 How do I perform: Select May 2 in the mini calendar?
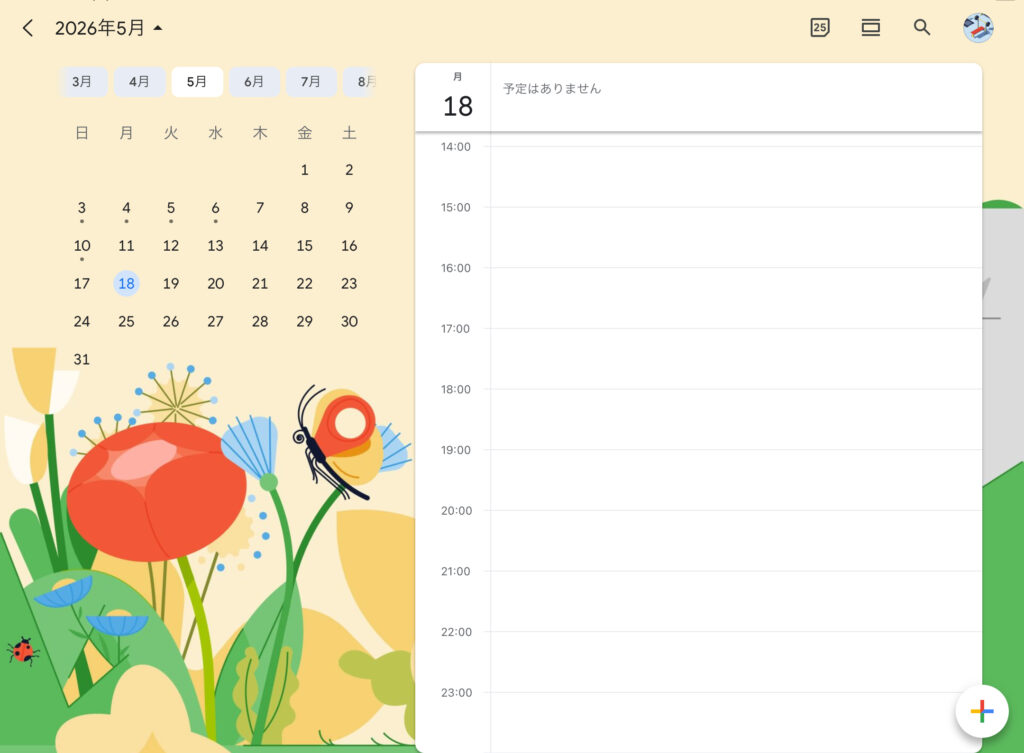(x=349, y=170)
